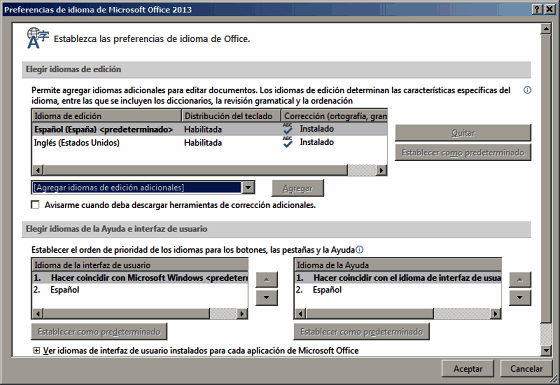Click 'Corrección (ortografía' column header
Viewport: 560px width, 385px height.
click(x=335, y=116)
